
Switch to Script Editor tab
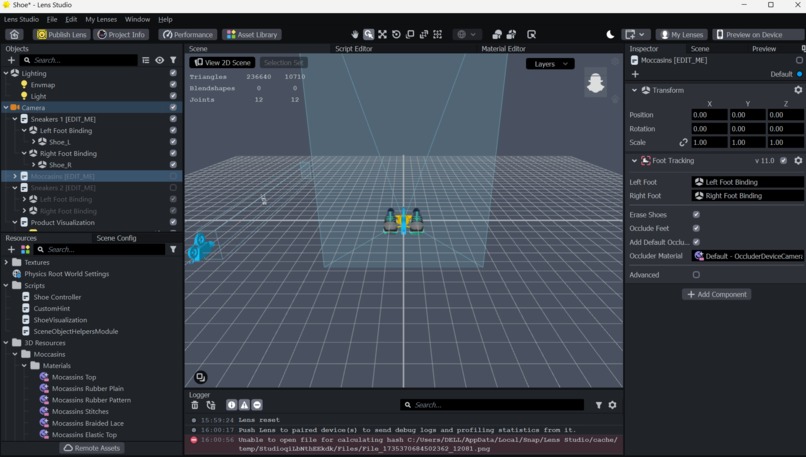[354, 49]
